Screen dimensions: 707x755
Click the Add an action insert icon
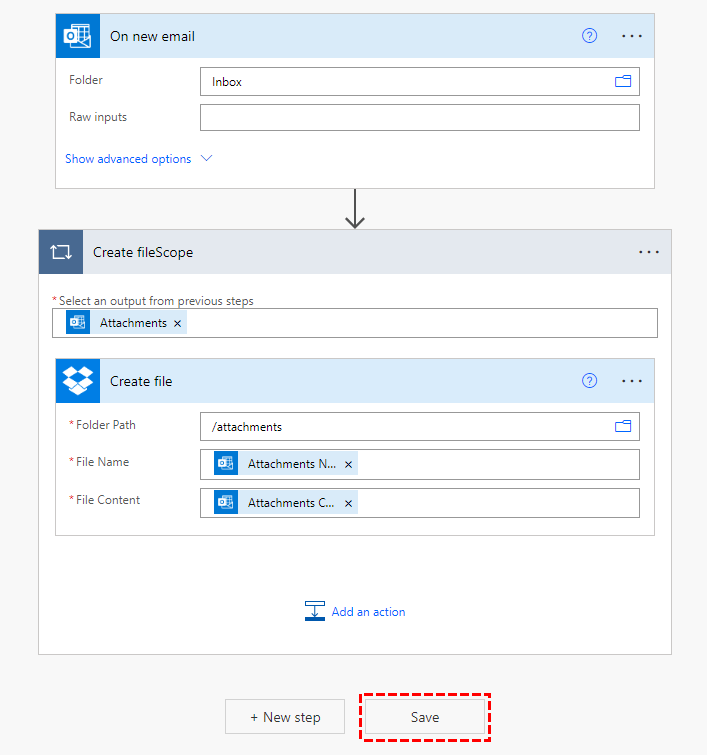point(315,611)
